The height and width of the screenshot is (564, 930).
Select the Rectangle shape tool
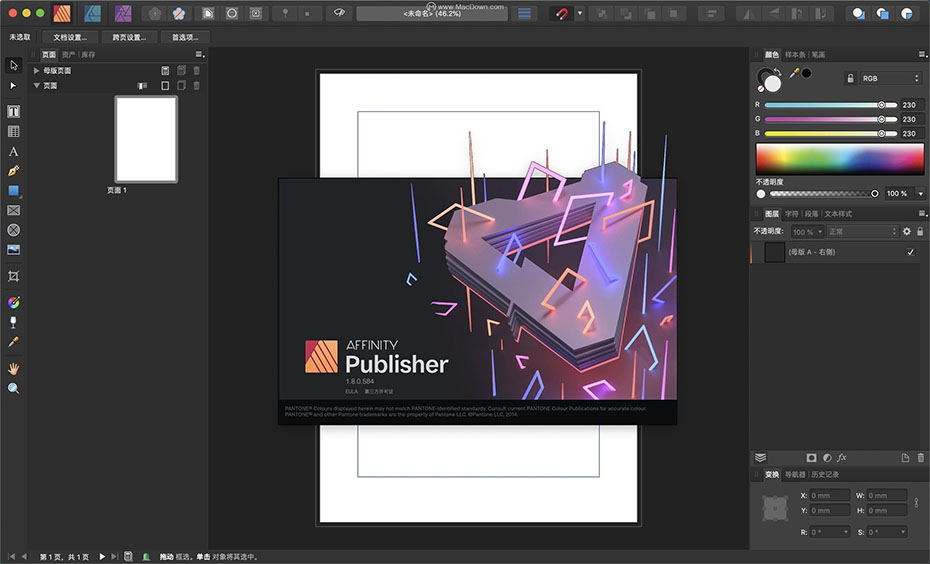click(x=14, y=191)
